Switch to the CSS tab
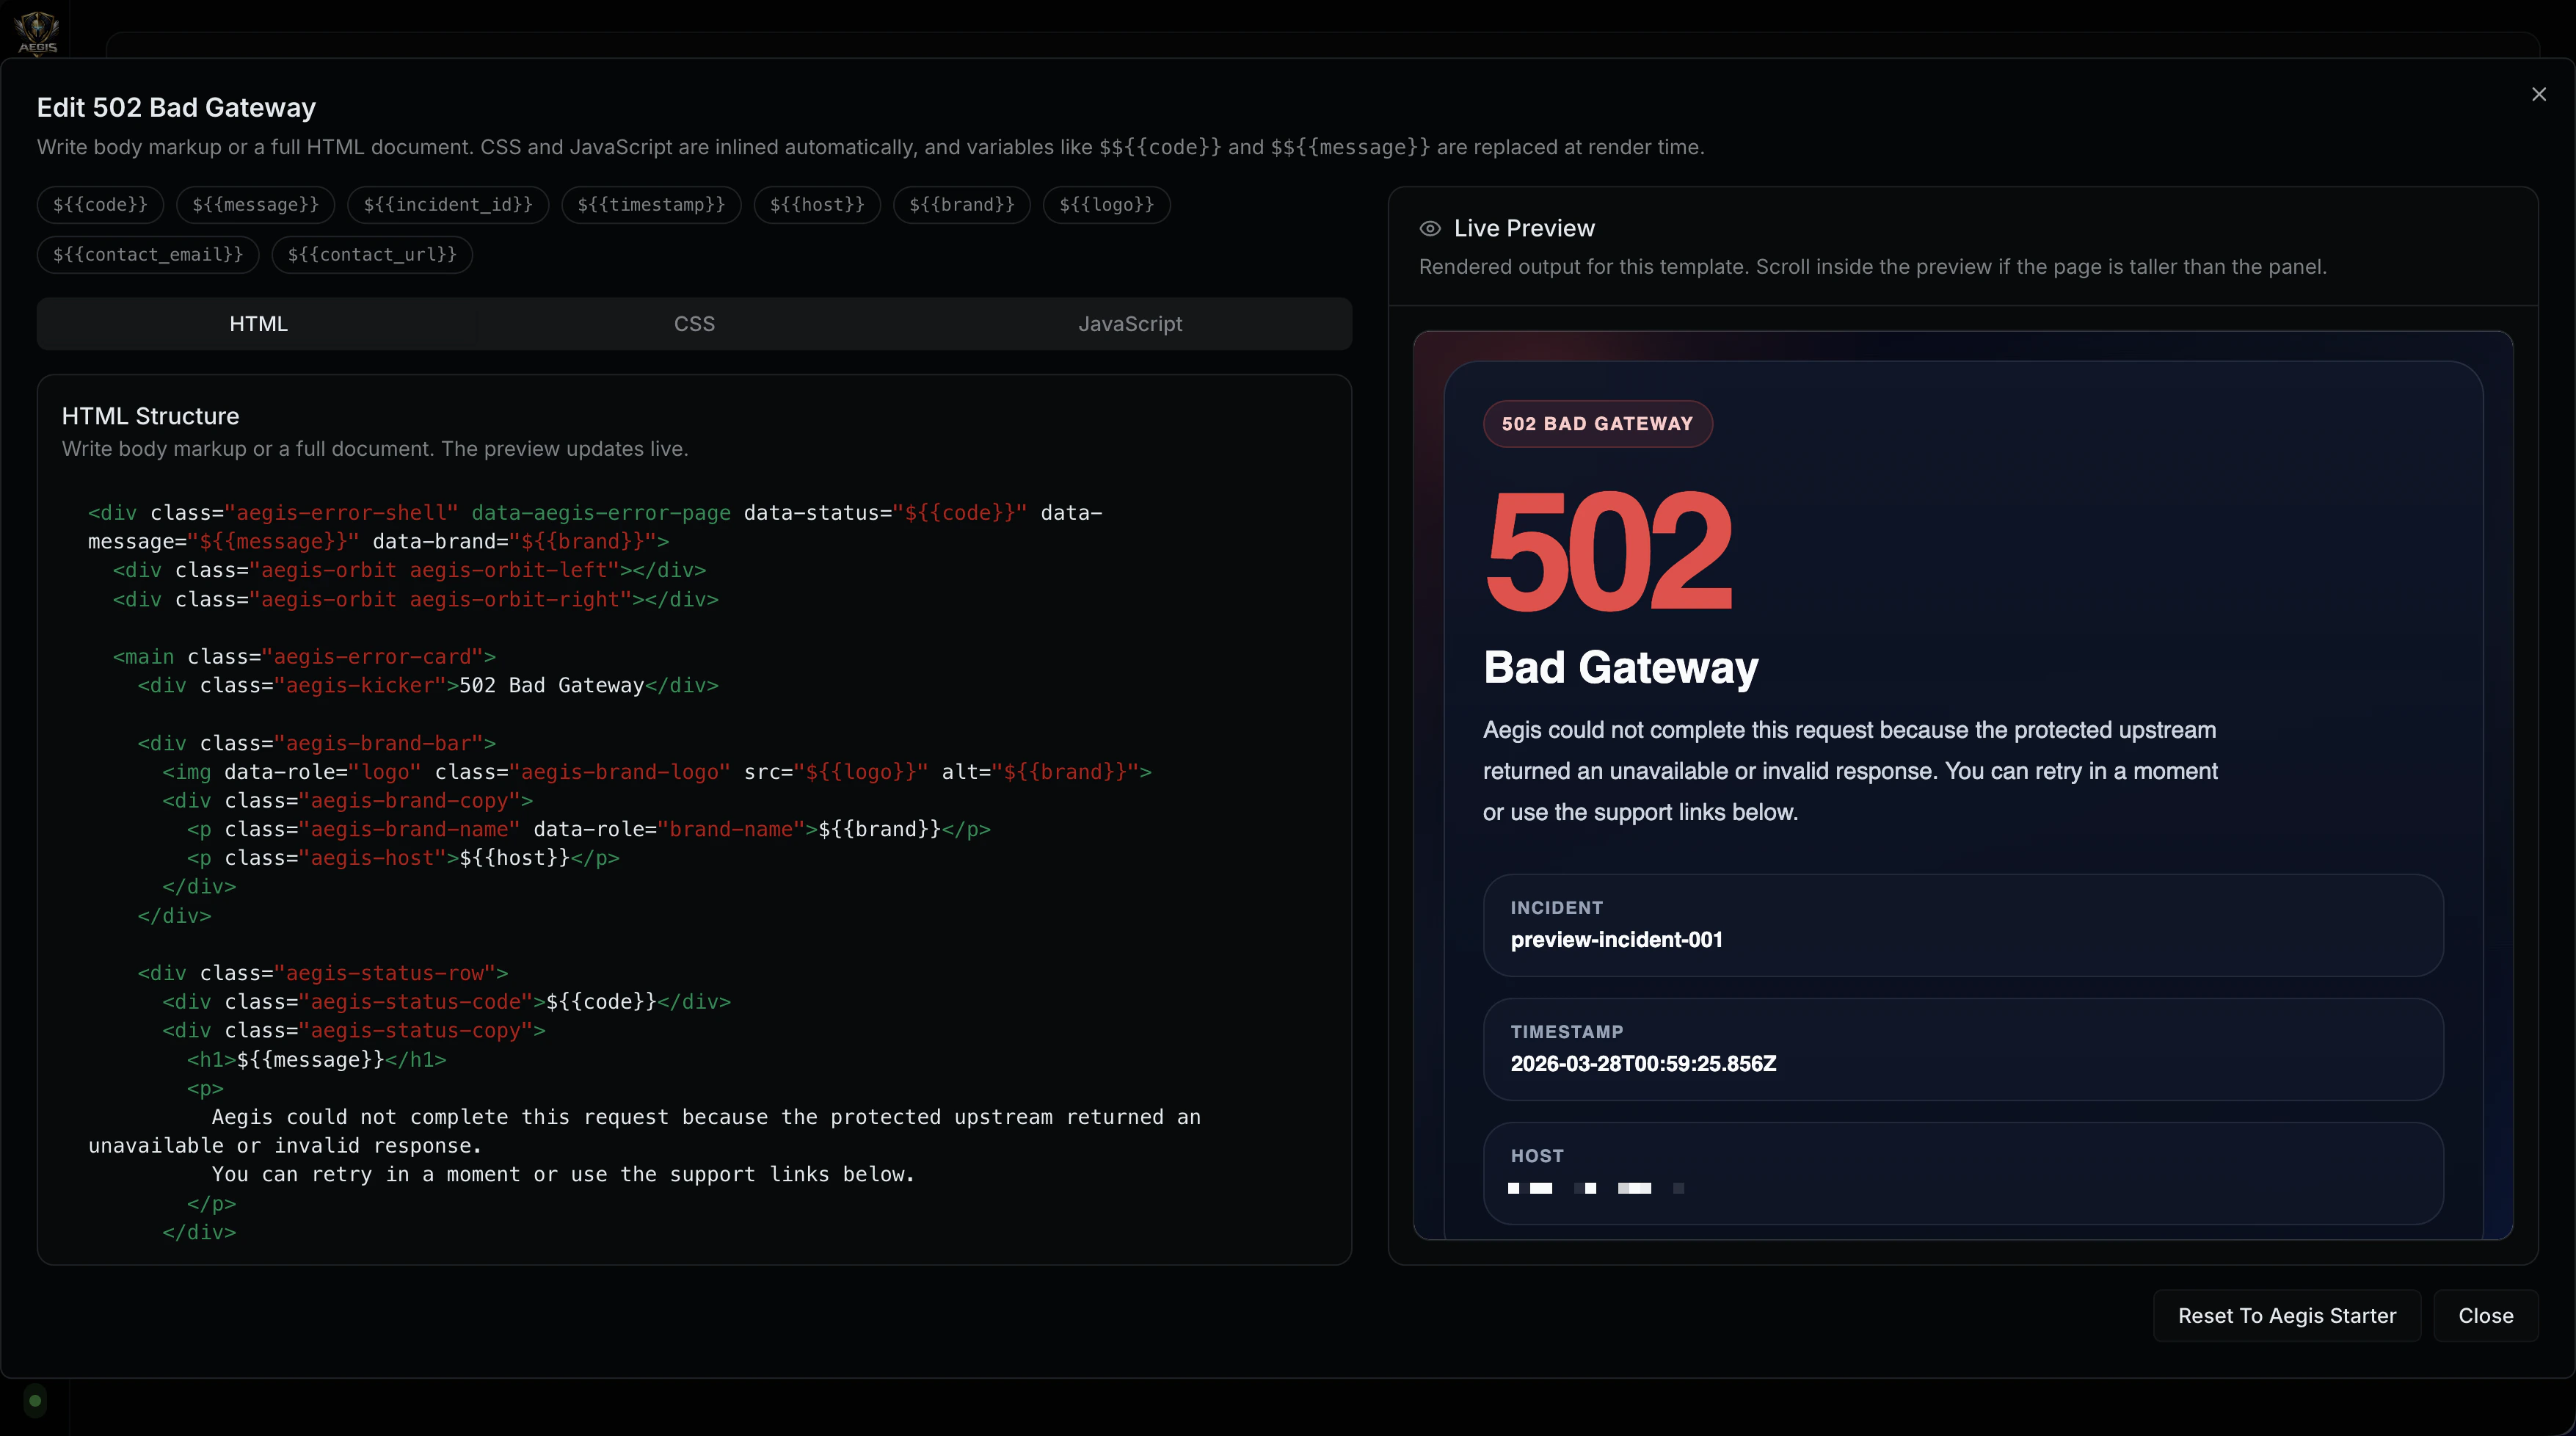This screenshot has width=2576, height=1436. coord(694,324)
